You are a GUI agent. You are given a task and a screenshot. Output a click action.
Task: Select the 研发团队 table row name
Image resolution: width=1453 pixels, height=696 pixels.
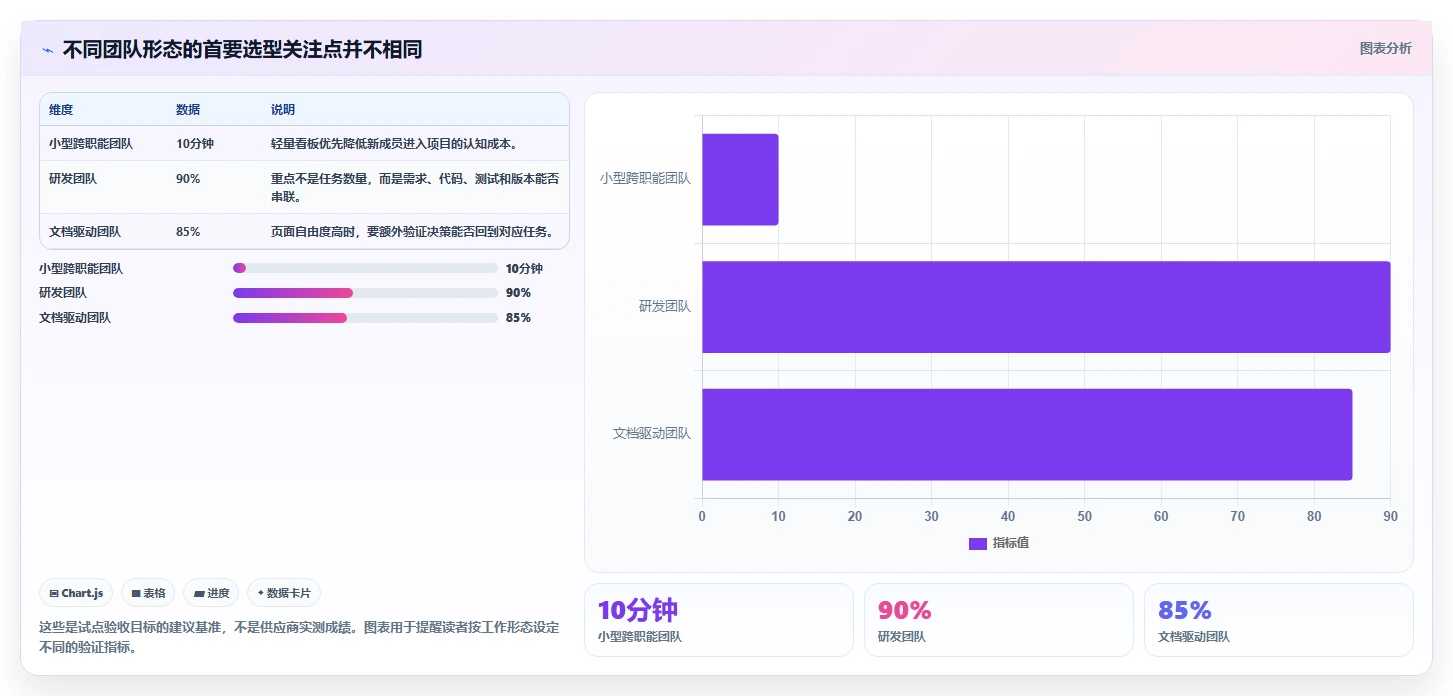[73, 179]
